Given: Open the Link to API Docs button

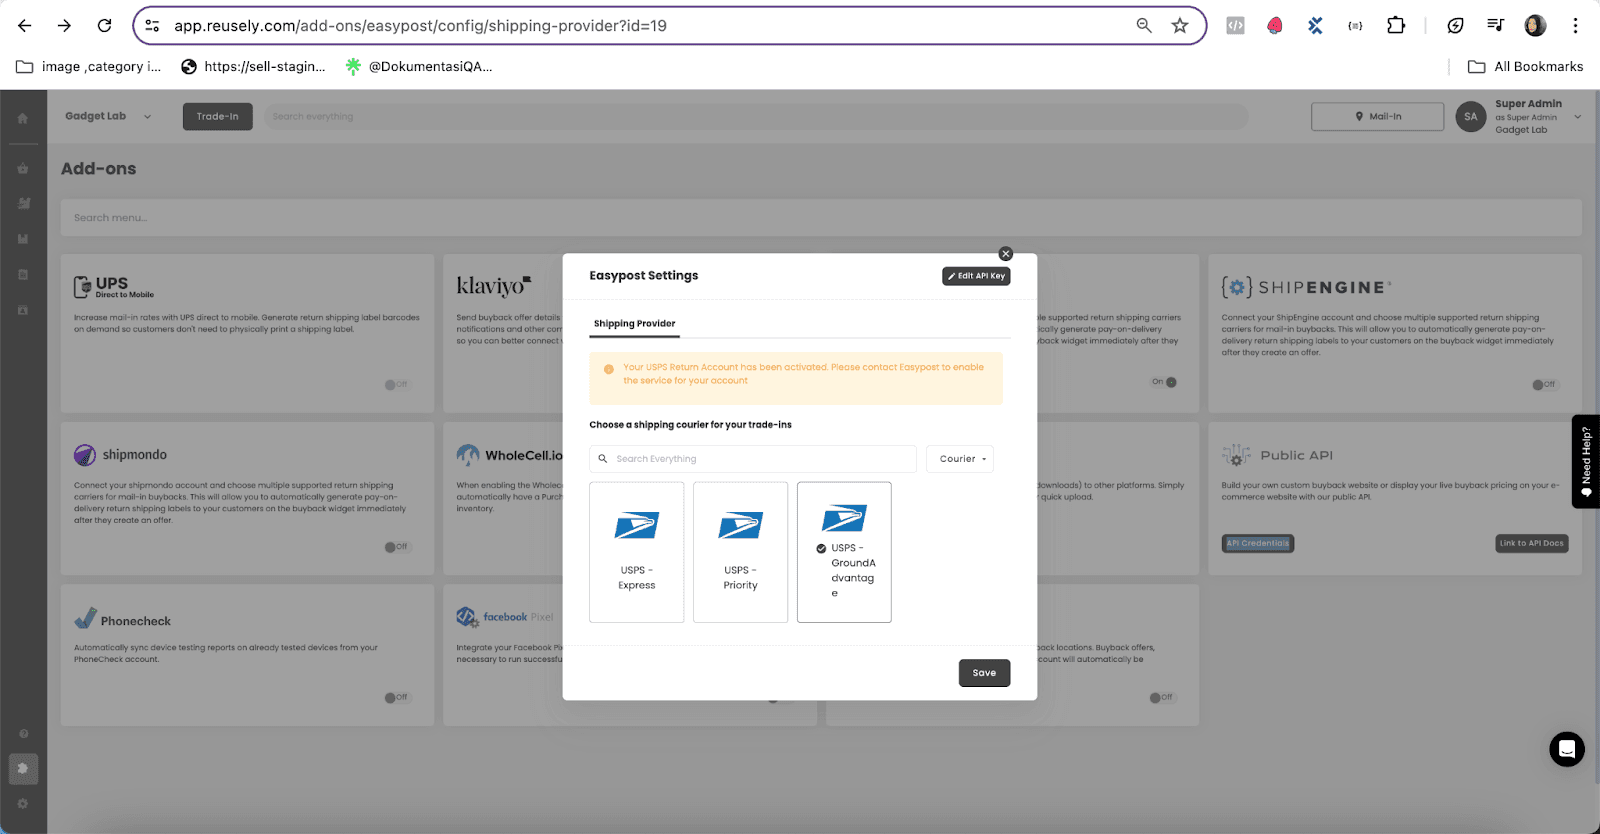Looking at the screenshot, I should point(1532,544).
